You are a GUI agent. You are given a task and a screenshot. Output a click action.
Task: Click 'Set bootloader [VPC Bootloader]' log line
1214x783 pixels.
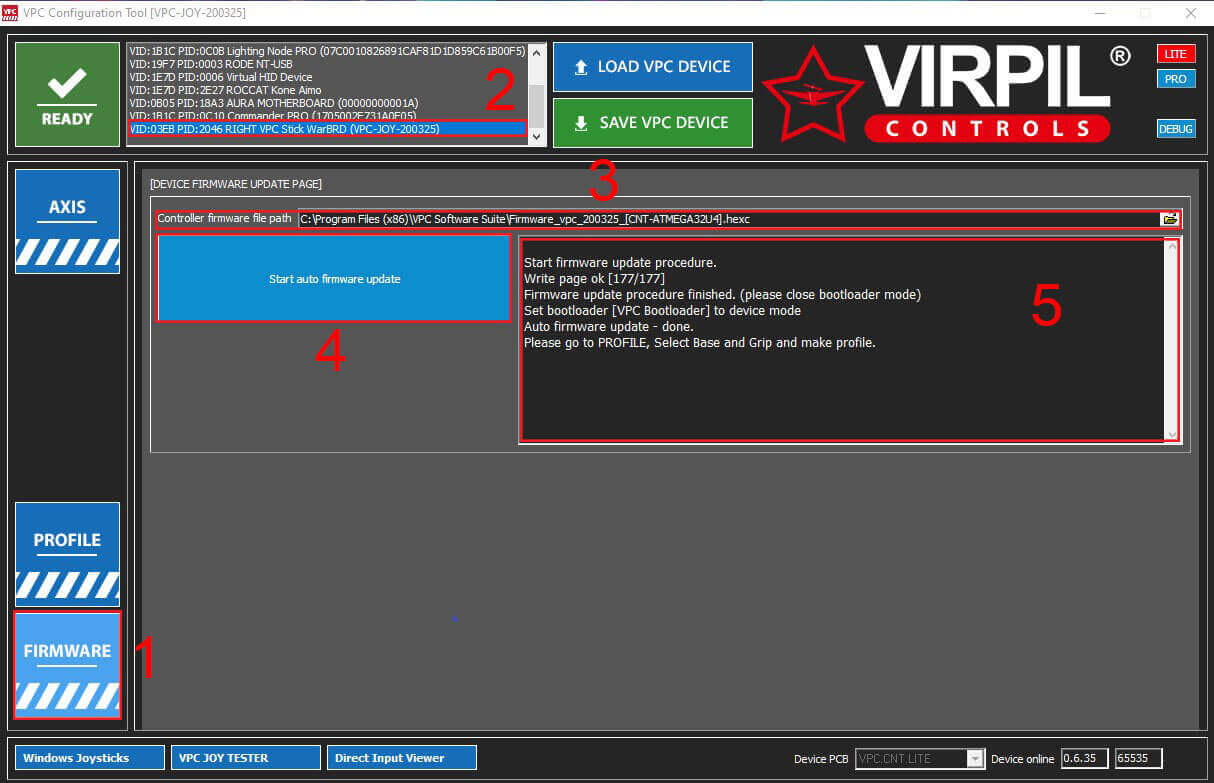click(x=662, y=311)
